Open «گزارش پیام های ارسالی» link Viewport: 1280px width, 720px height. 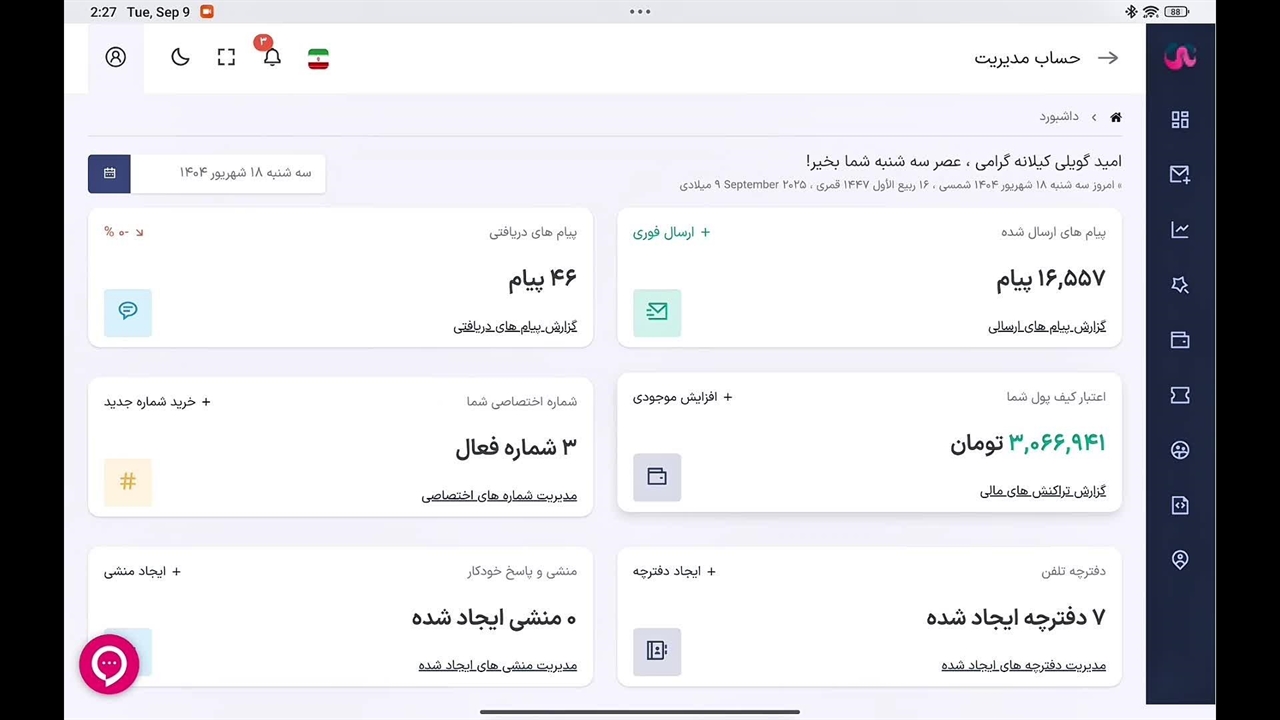[1047, 327]
